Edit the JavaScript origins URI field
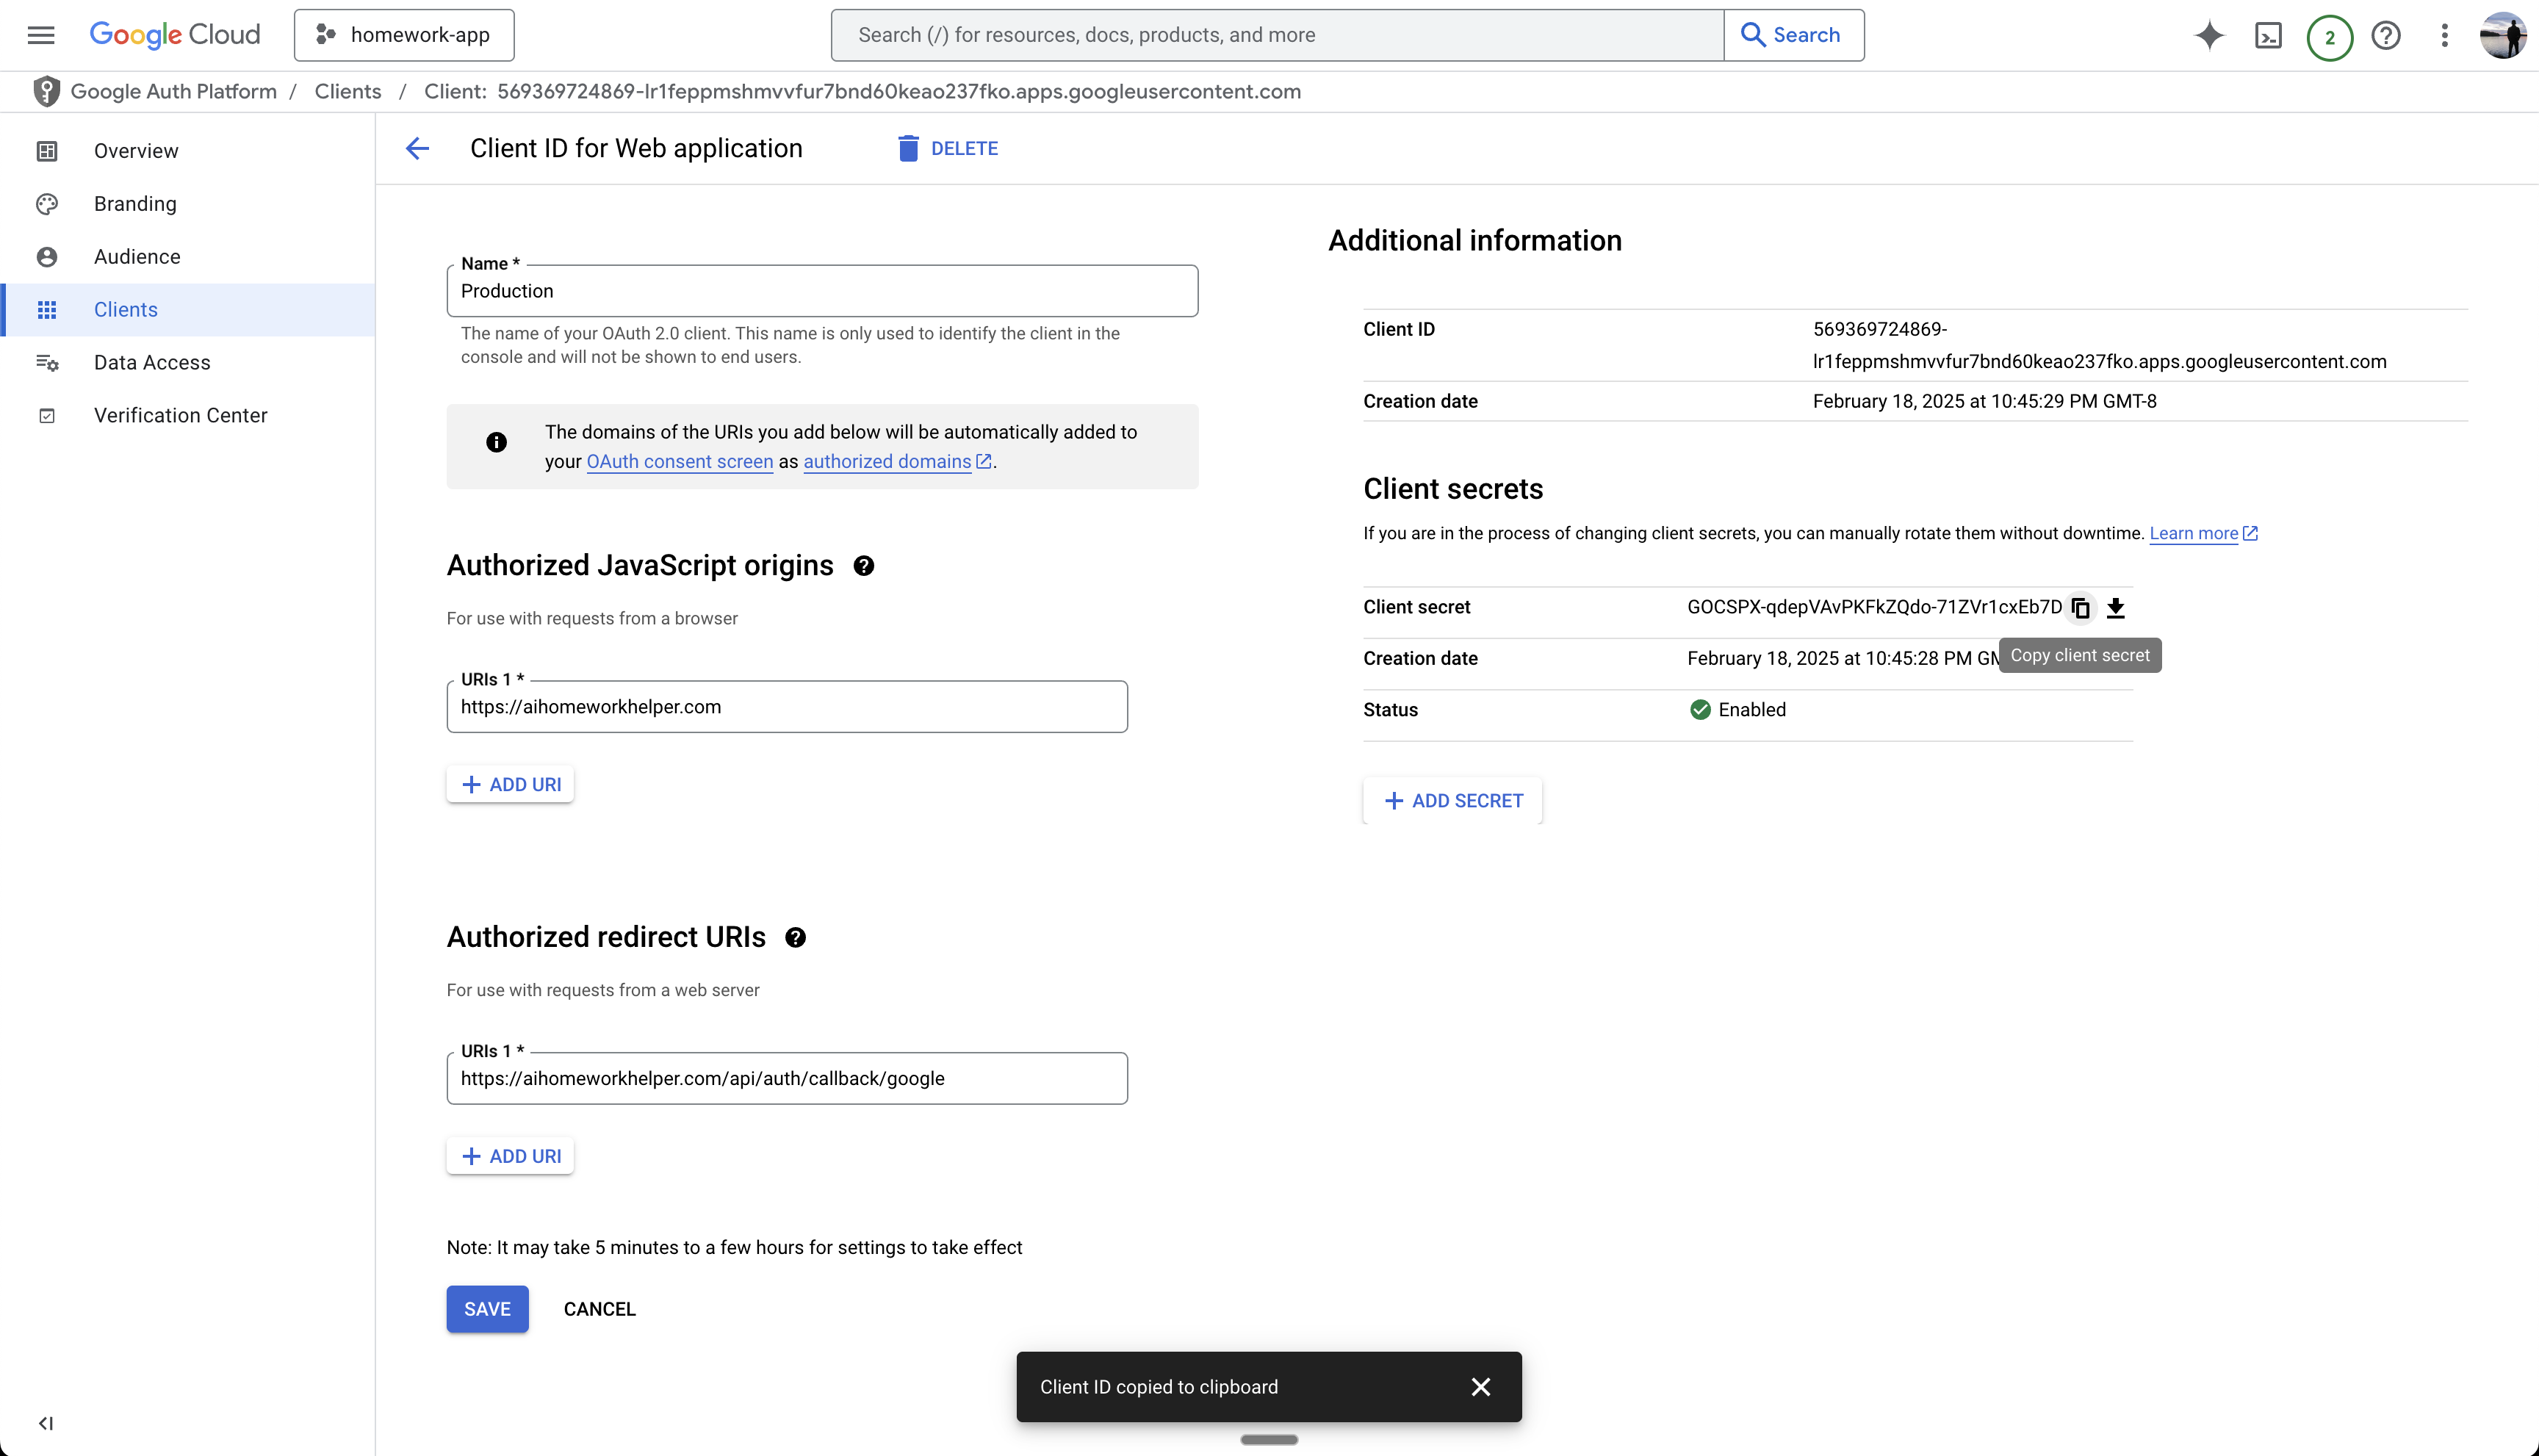The image size is (2539, 1456). (x=787, y=707)
